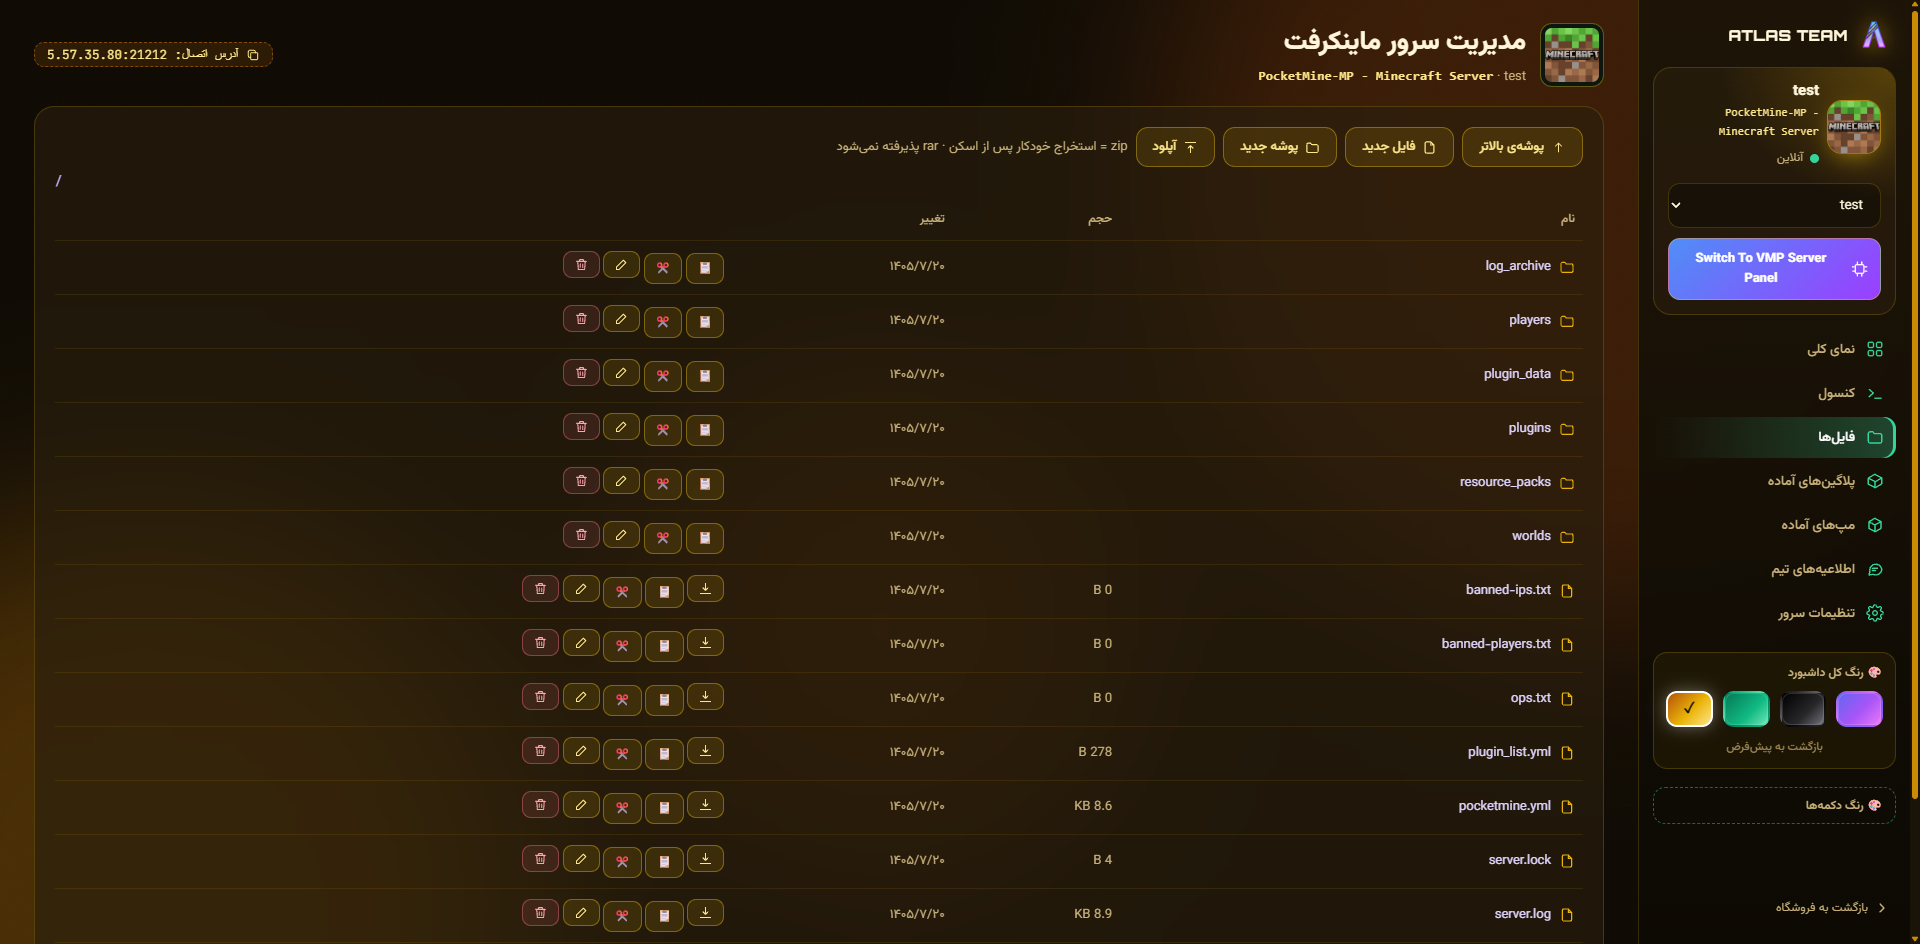Rename the worlds folder with pencil icon

[621, 535]
